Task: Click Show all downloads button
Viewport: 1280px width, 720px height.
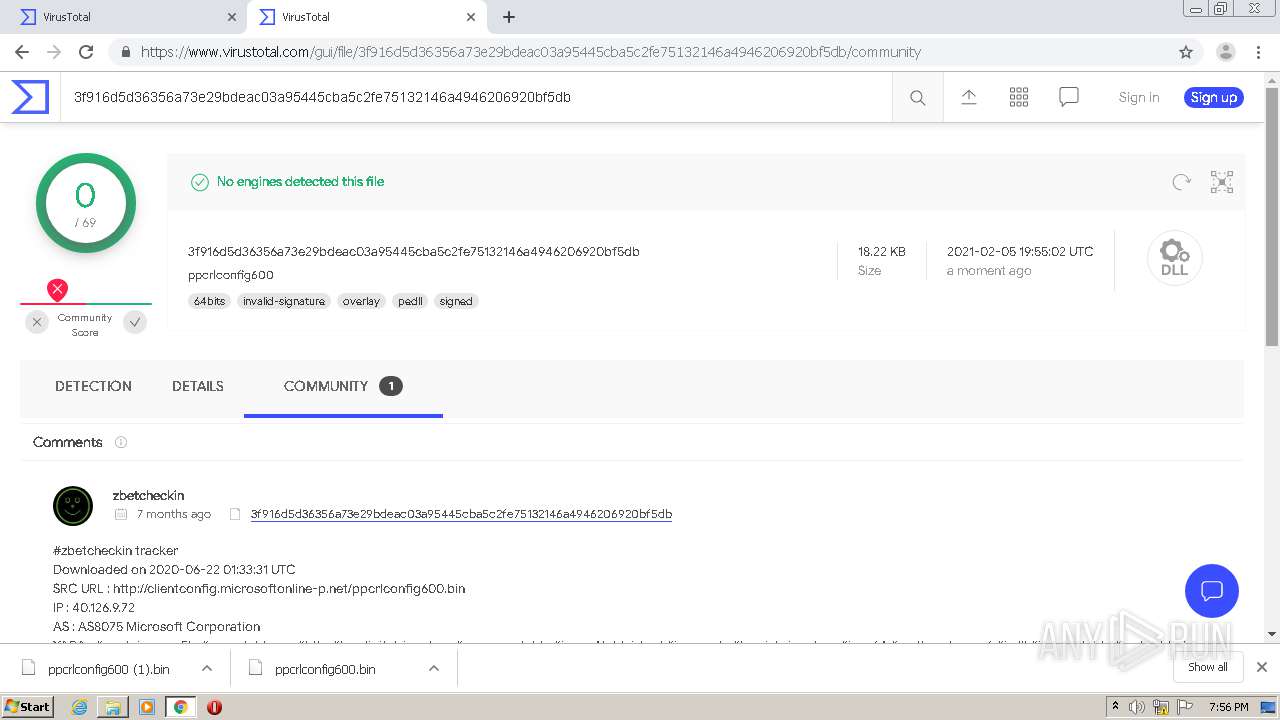Action: [1208, 667]
